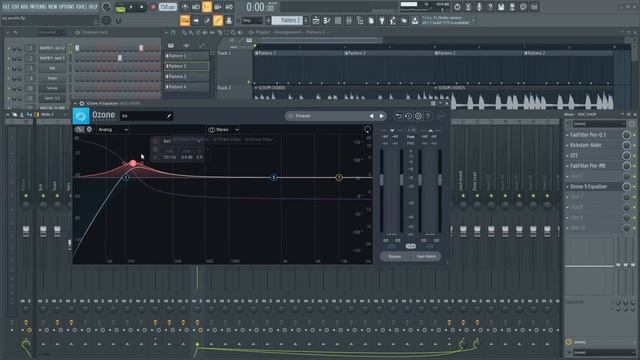This screenshot has width=640, height=360.
Task: Open the OTT slot arrow menu
Action: click(x=567, y=156)
